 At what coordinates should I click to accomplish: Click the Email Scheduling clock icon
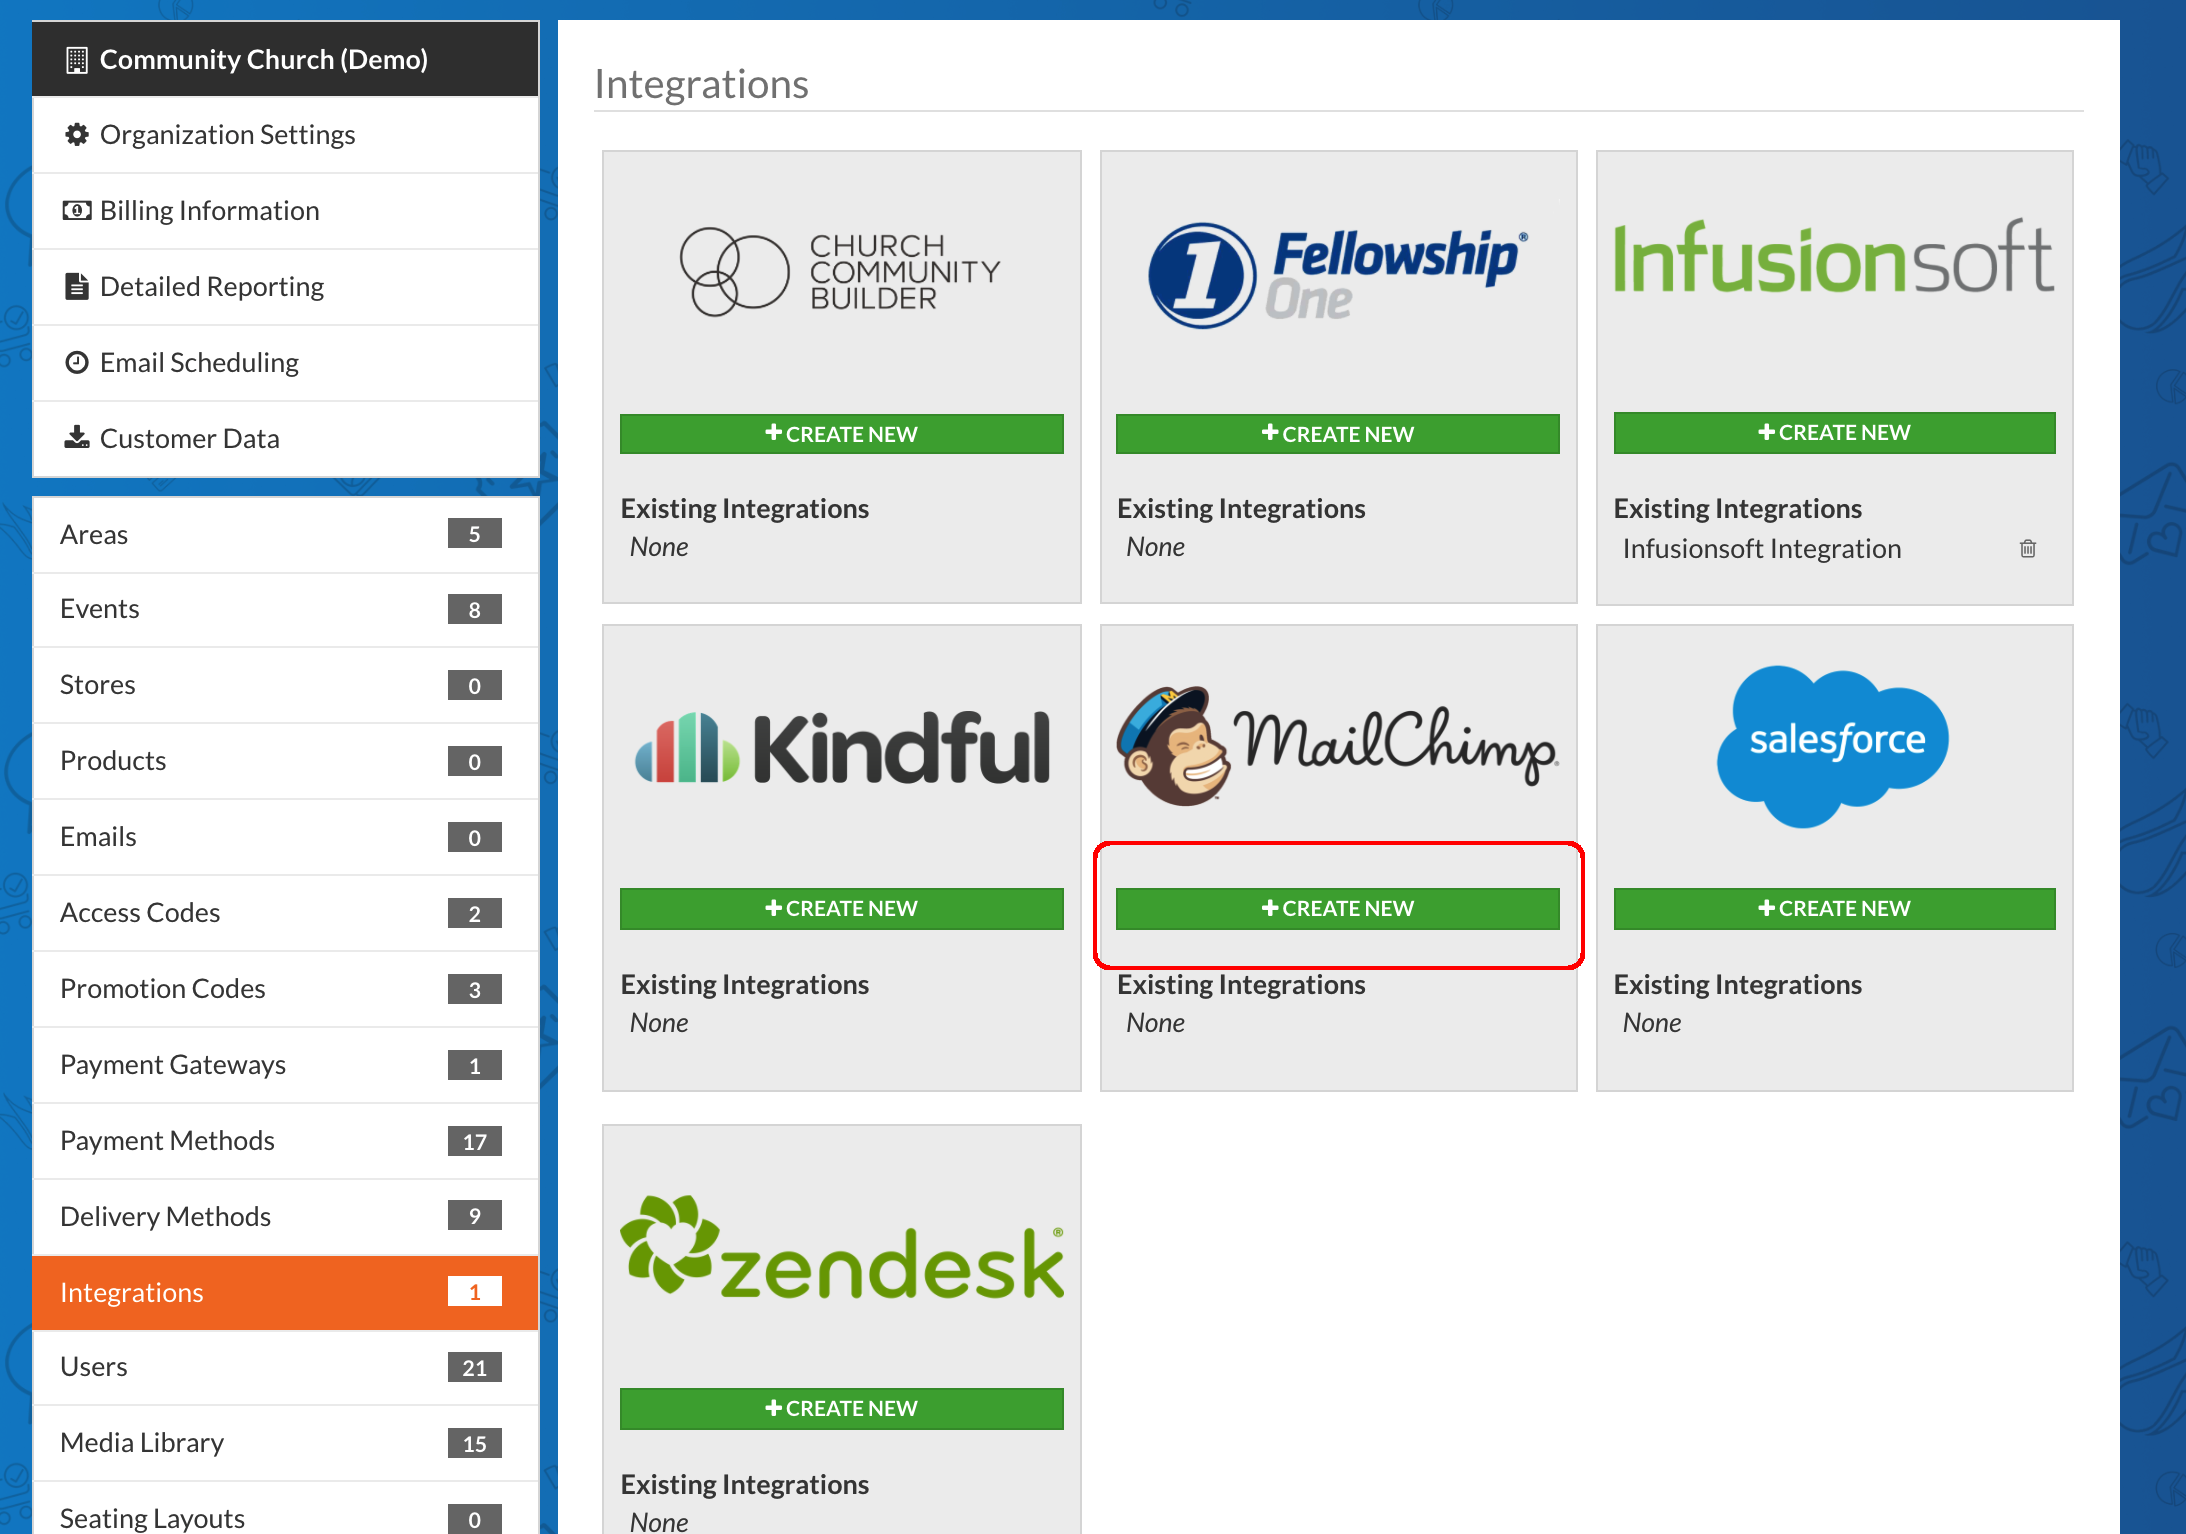pos(76,362)
